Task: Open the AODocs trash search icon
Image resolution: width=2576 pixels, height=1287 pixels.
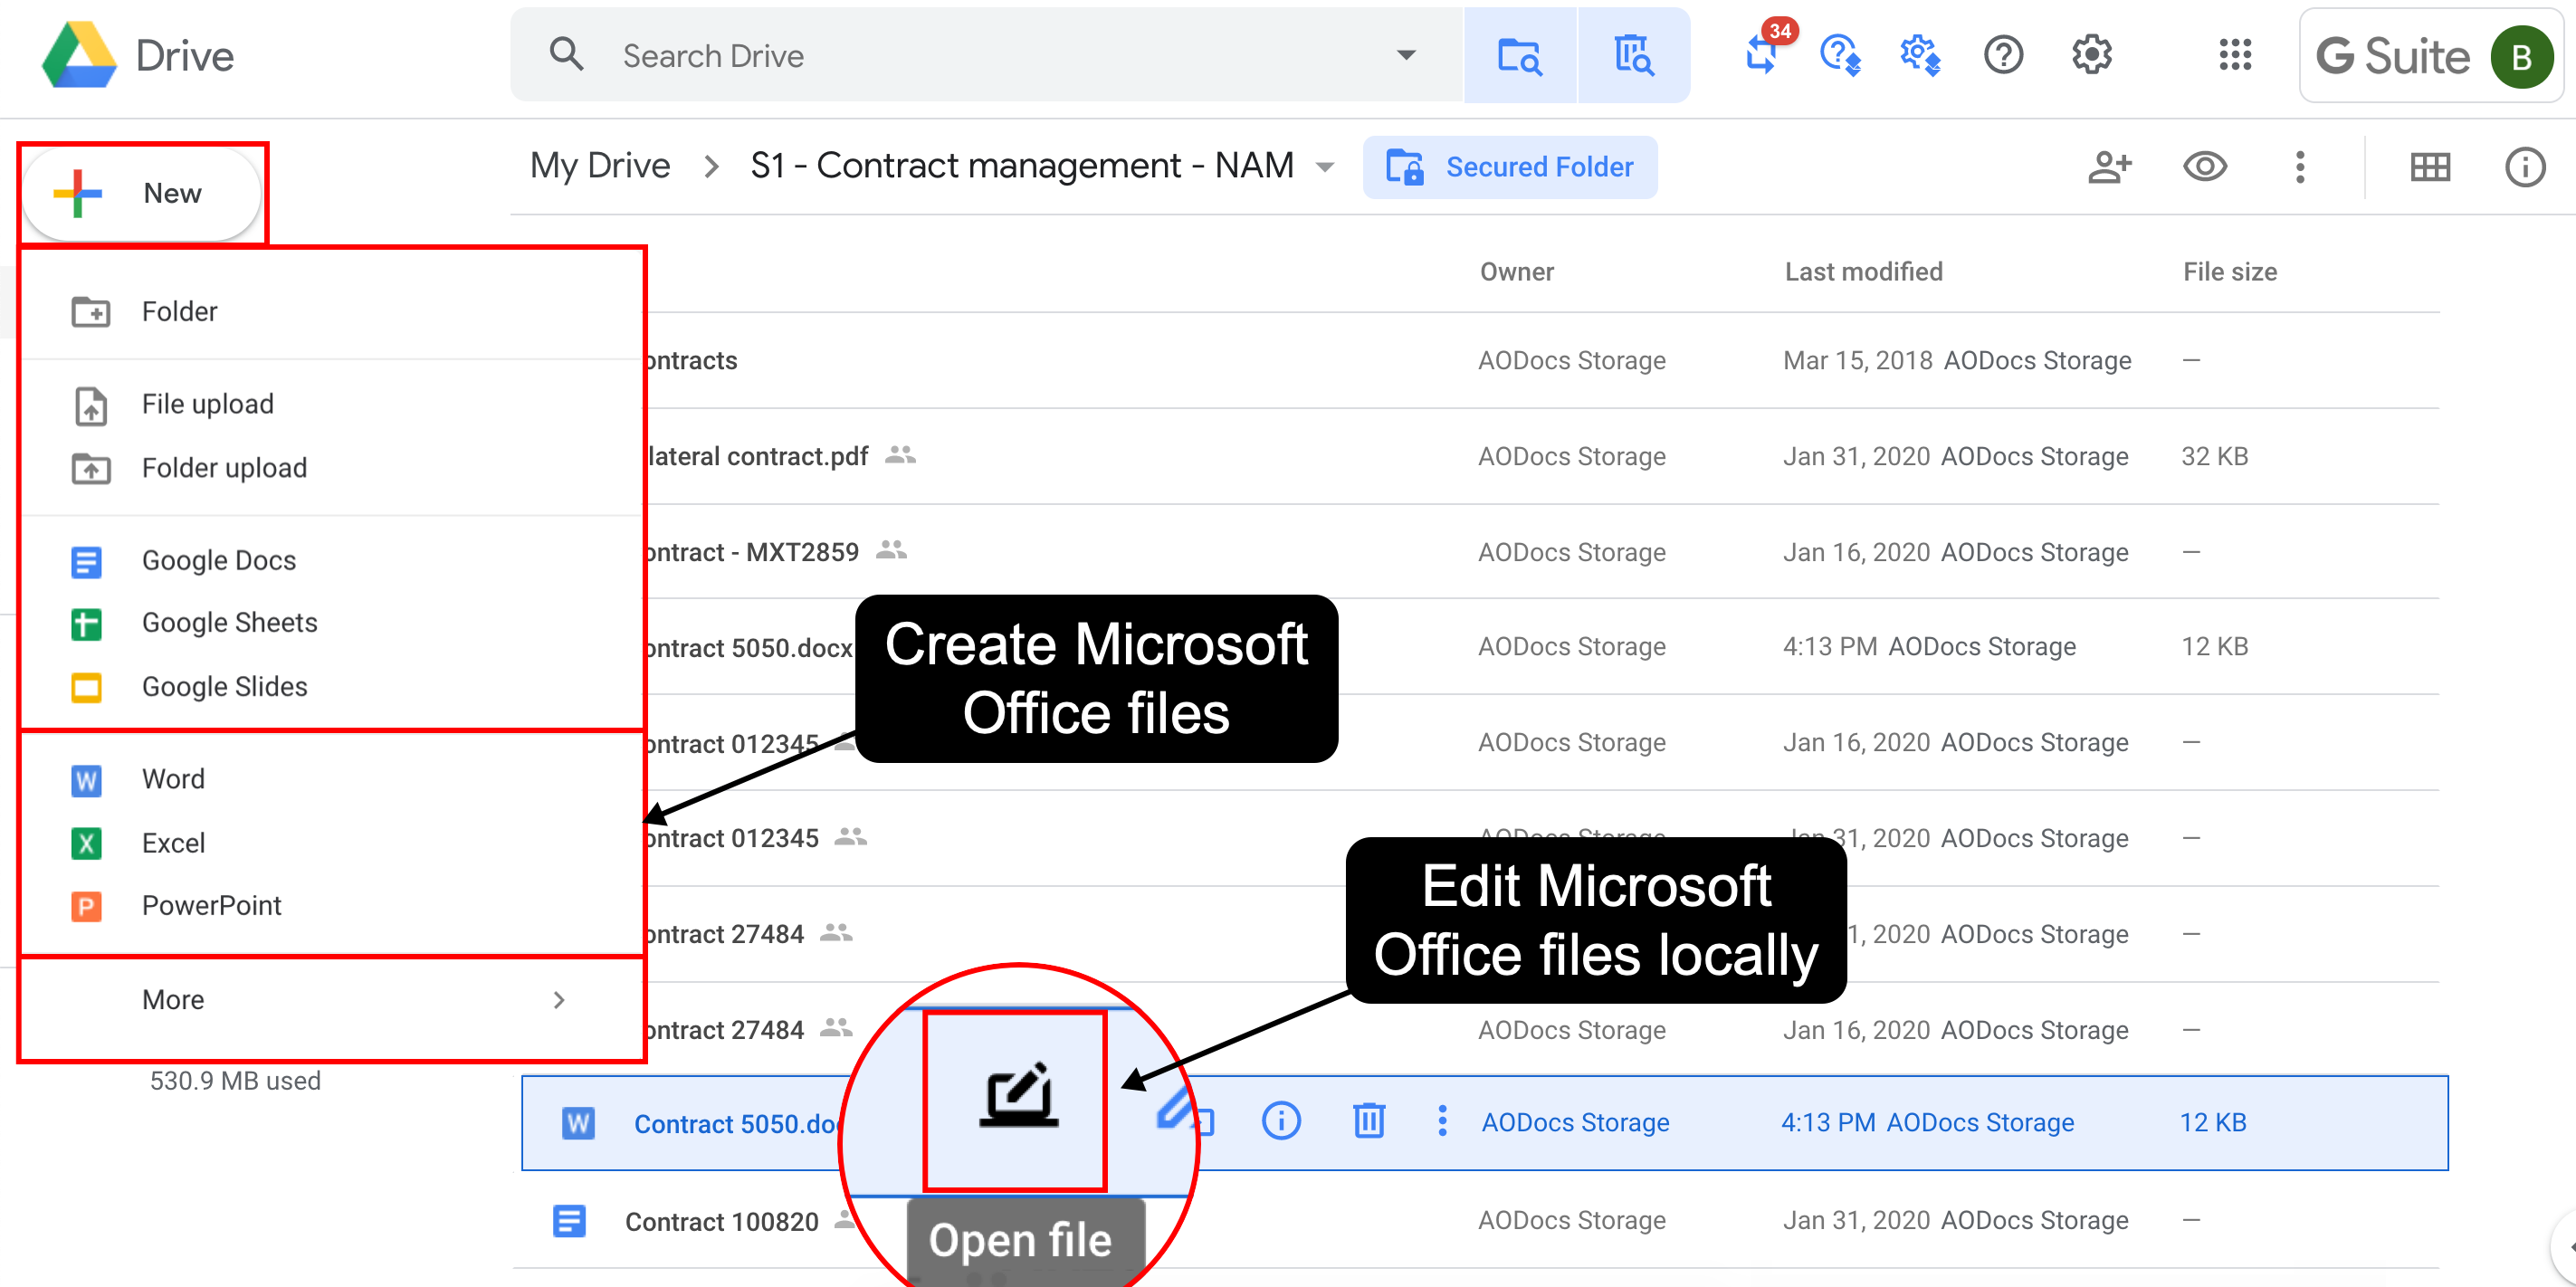Action: point(1634,55)
